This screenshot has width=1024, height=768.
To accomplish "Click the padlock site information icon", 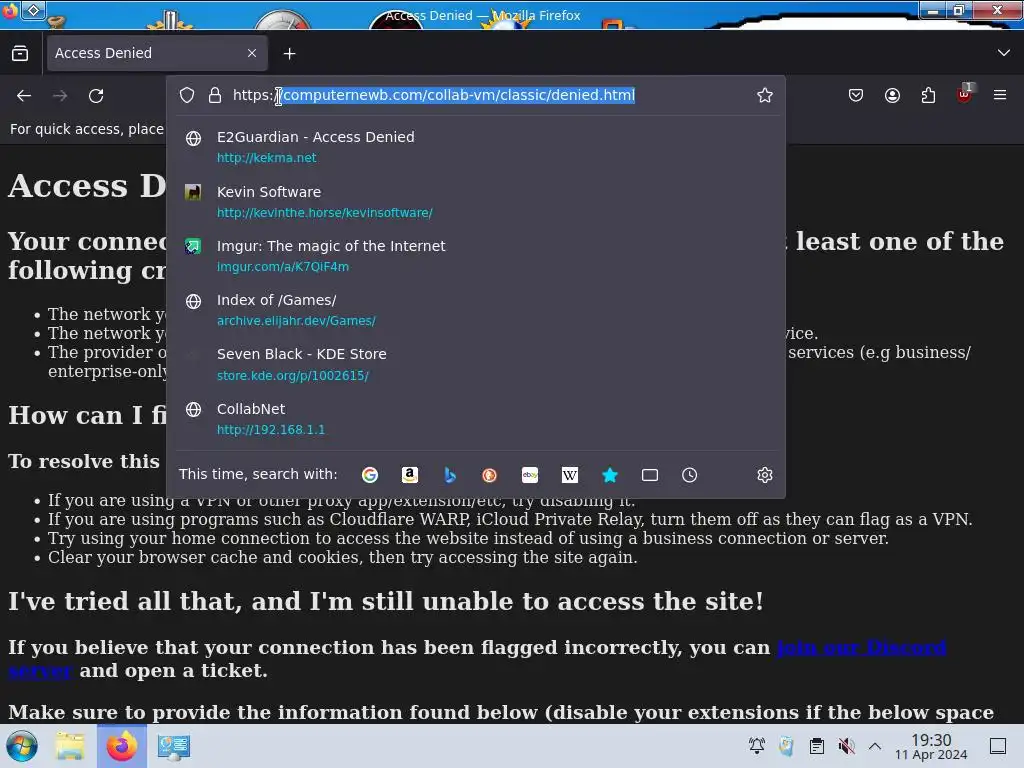I will pos(215,95).
